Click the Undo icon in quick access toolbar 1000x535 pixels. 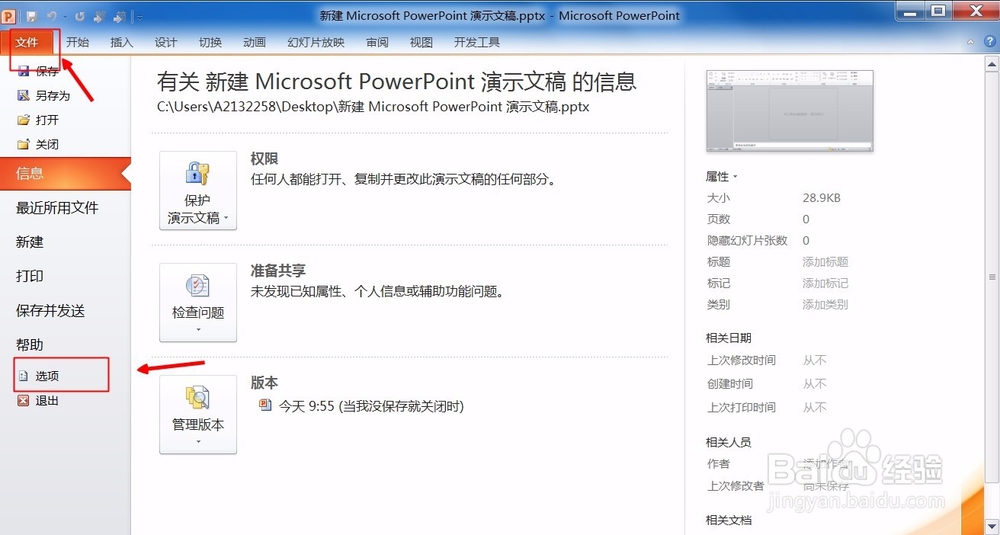tap(52, 16)
